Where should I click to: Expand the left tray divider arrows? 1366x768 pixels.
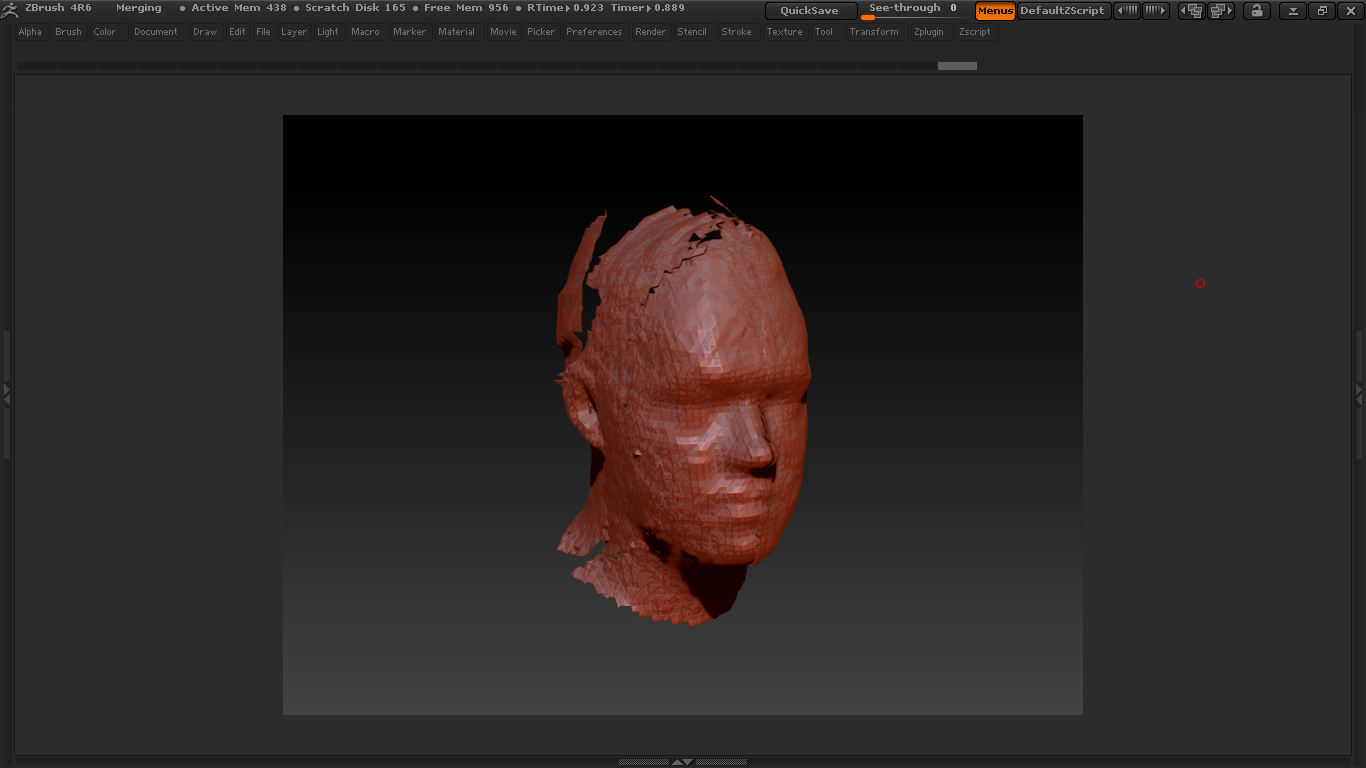pos(6,393)
